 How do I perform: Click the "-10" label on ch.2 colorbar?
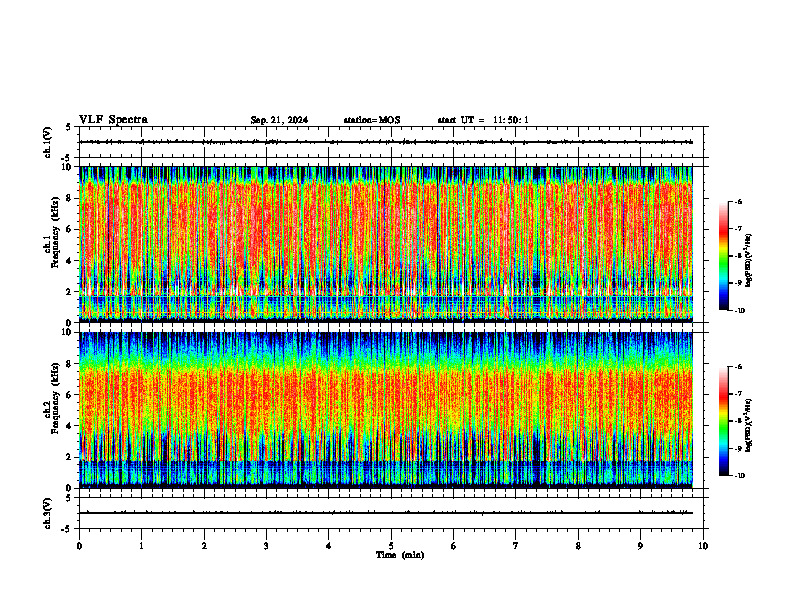tap(739, 476)
